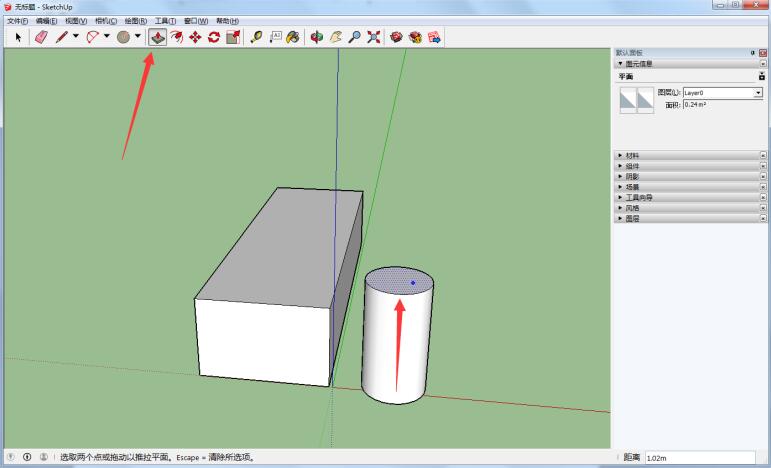Viewport: 771px width, 468px height.
Task: Pick the Eraser tool
Action: tap(41, 37)
